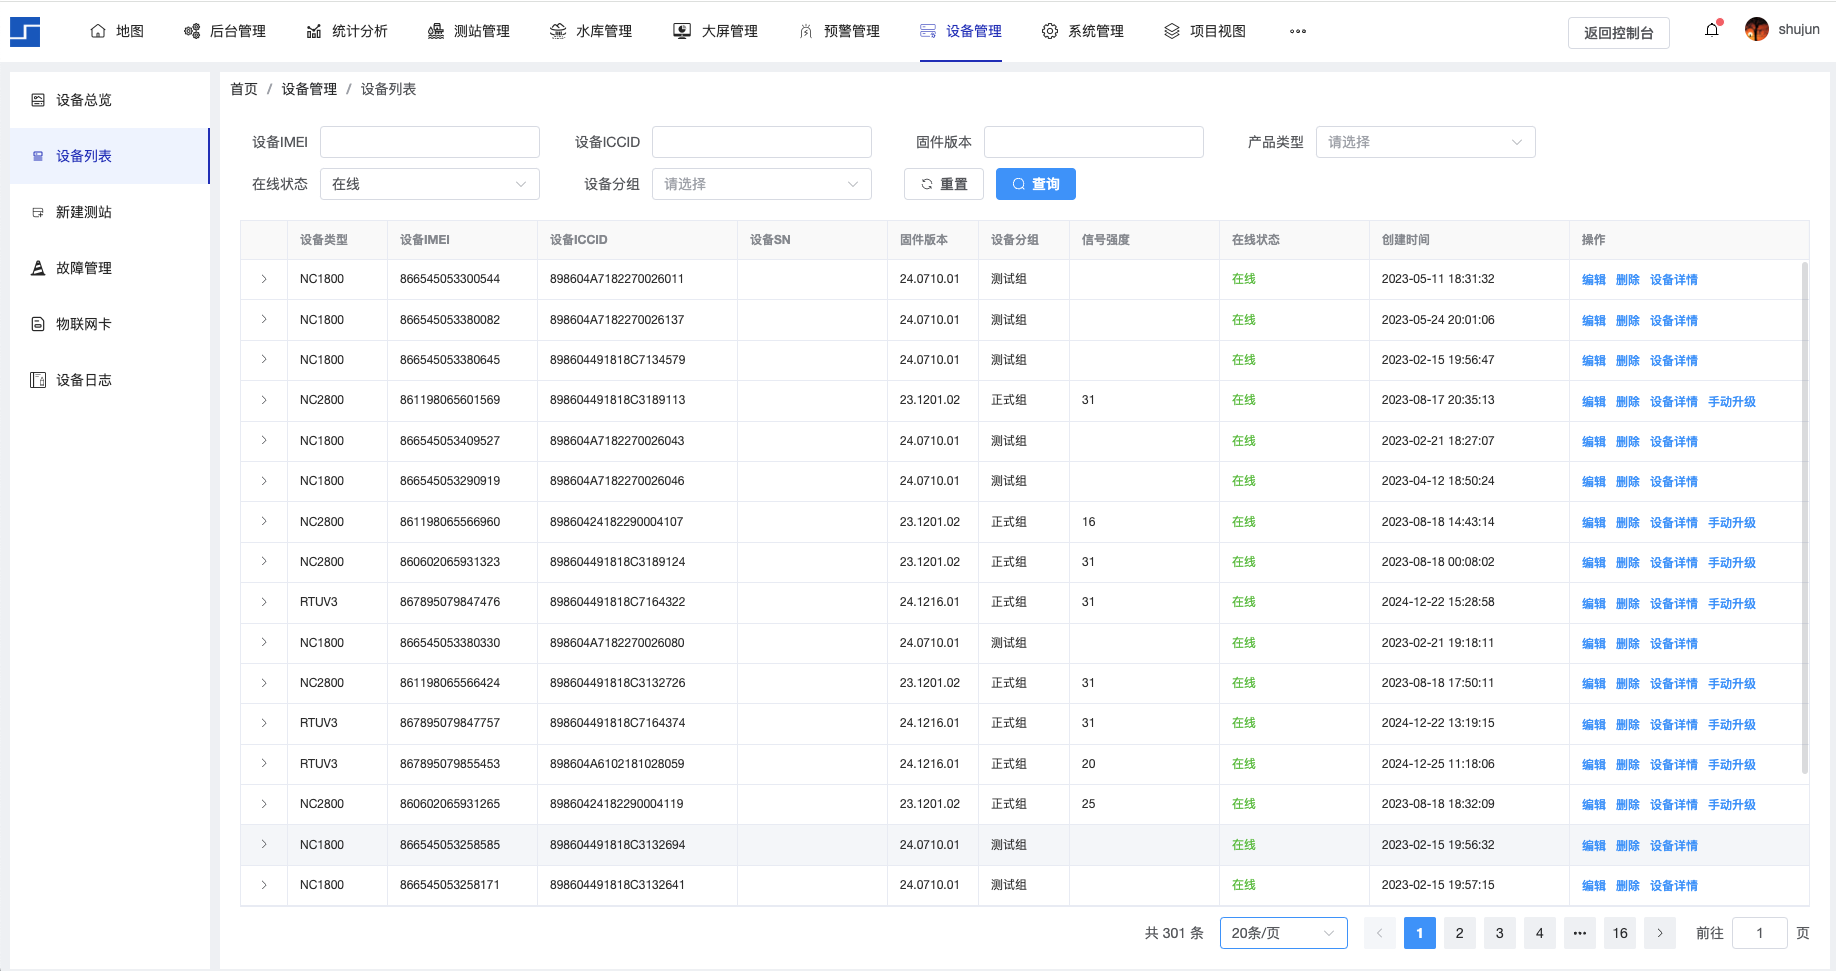Open the 20条/页 page size selector
The height and width of the screenshot is (971, 1836).
pos(1283,933)
